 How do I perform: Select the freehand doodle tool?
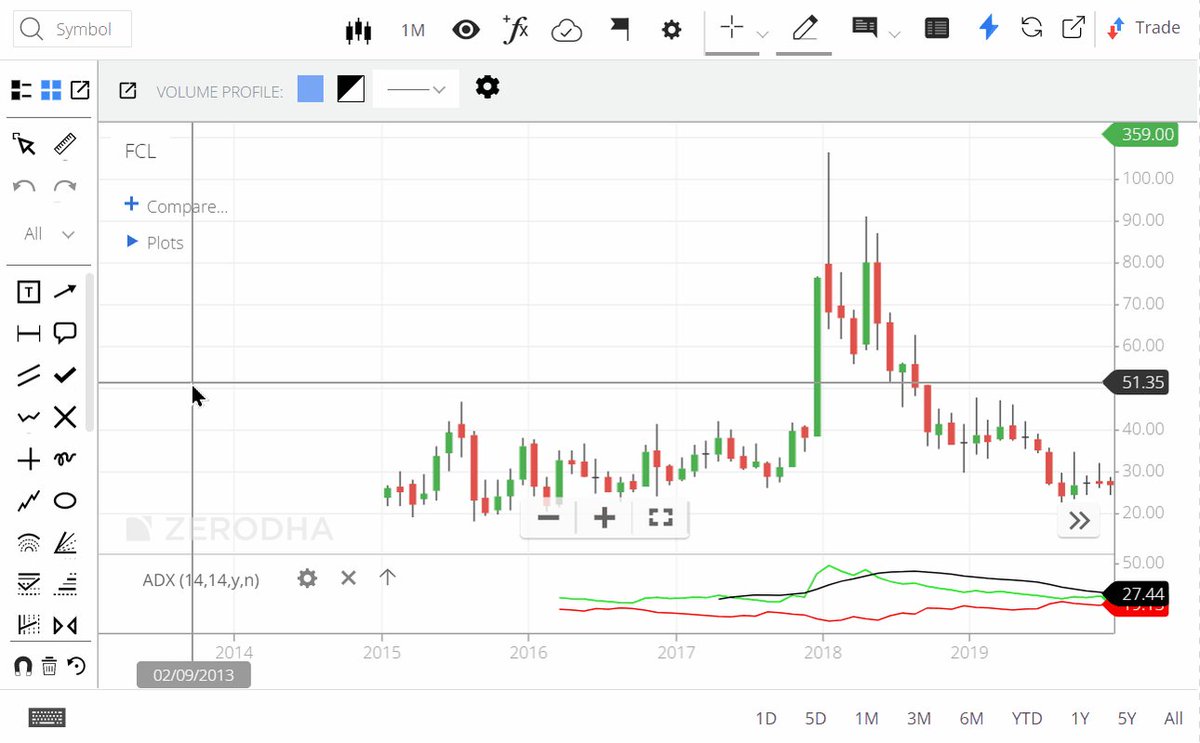65,460
